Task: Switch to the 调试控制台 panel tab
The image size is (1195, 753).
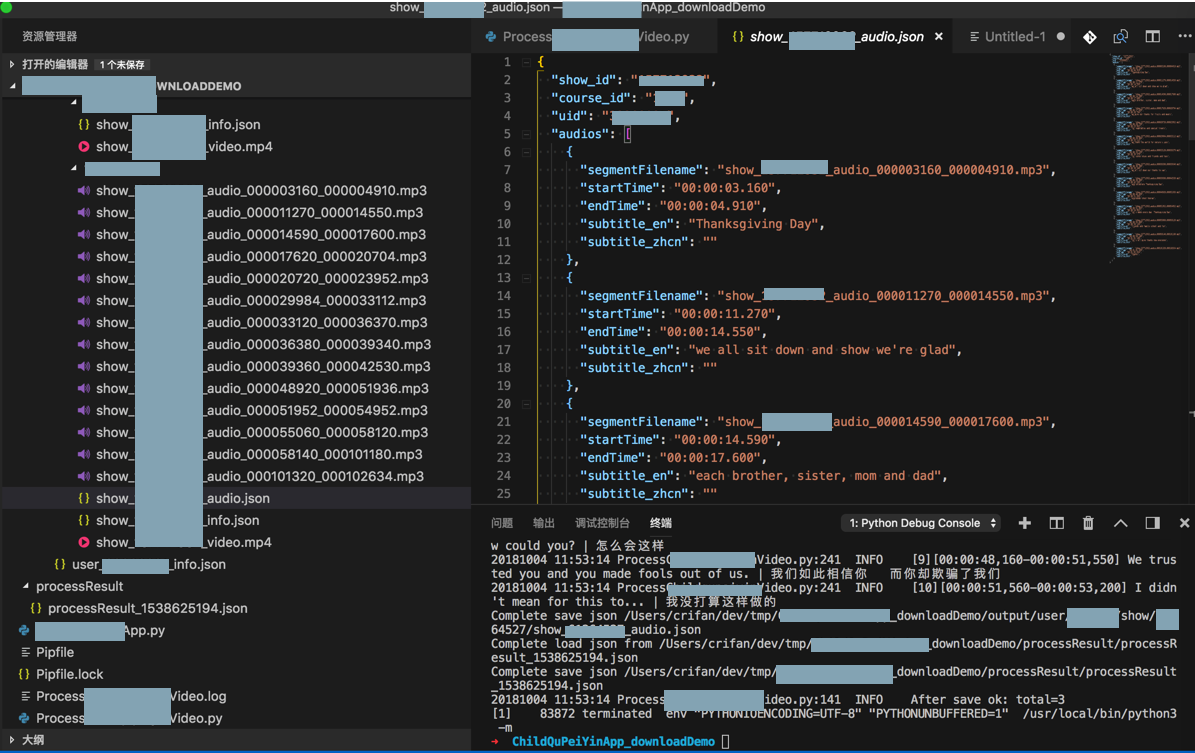Action: pyautogui.click(x=602, y=523)
